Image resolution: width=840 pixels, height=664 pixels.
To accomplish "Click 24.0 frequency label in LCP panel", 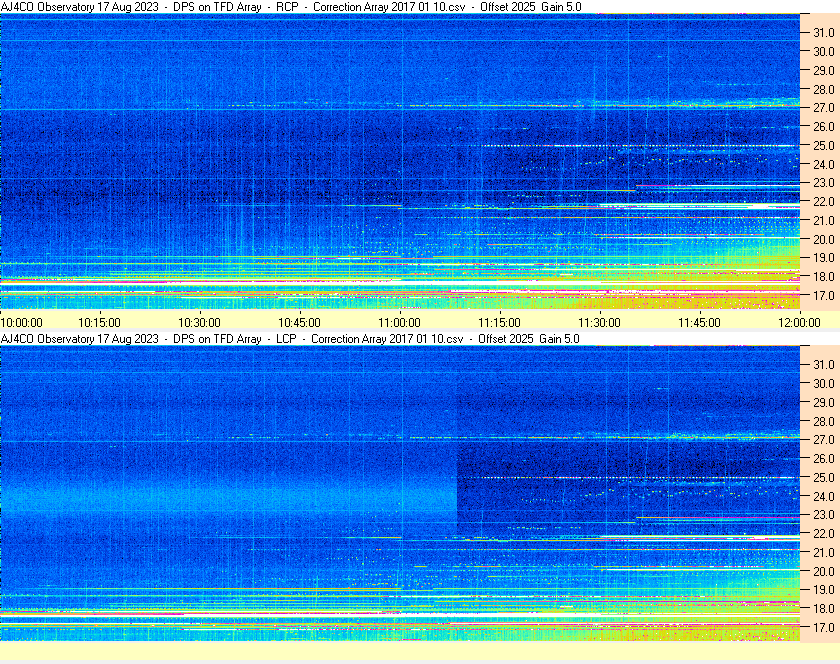I will pyautogui.click(x=823, y=496).
